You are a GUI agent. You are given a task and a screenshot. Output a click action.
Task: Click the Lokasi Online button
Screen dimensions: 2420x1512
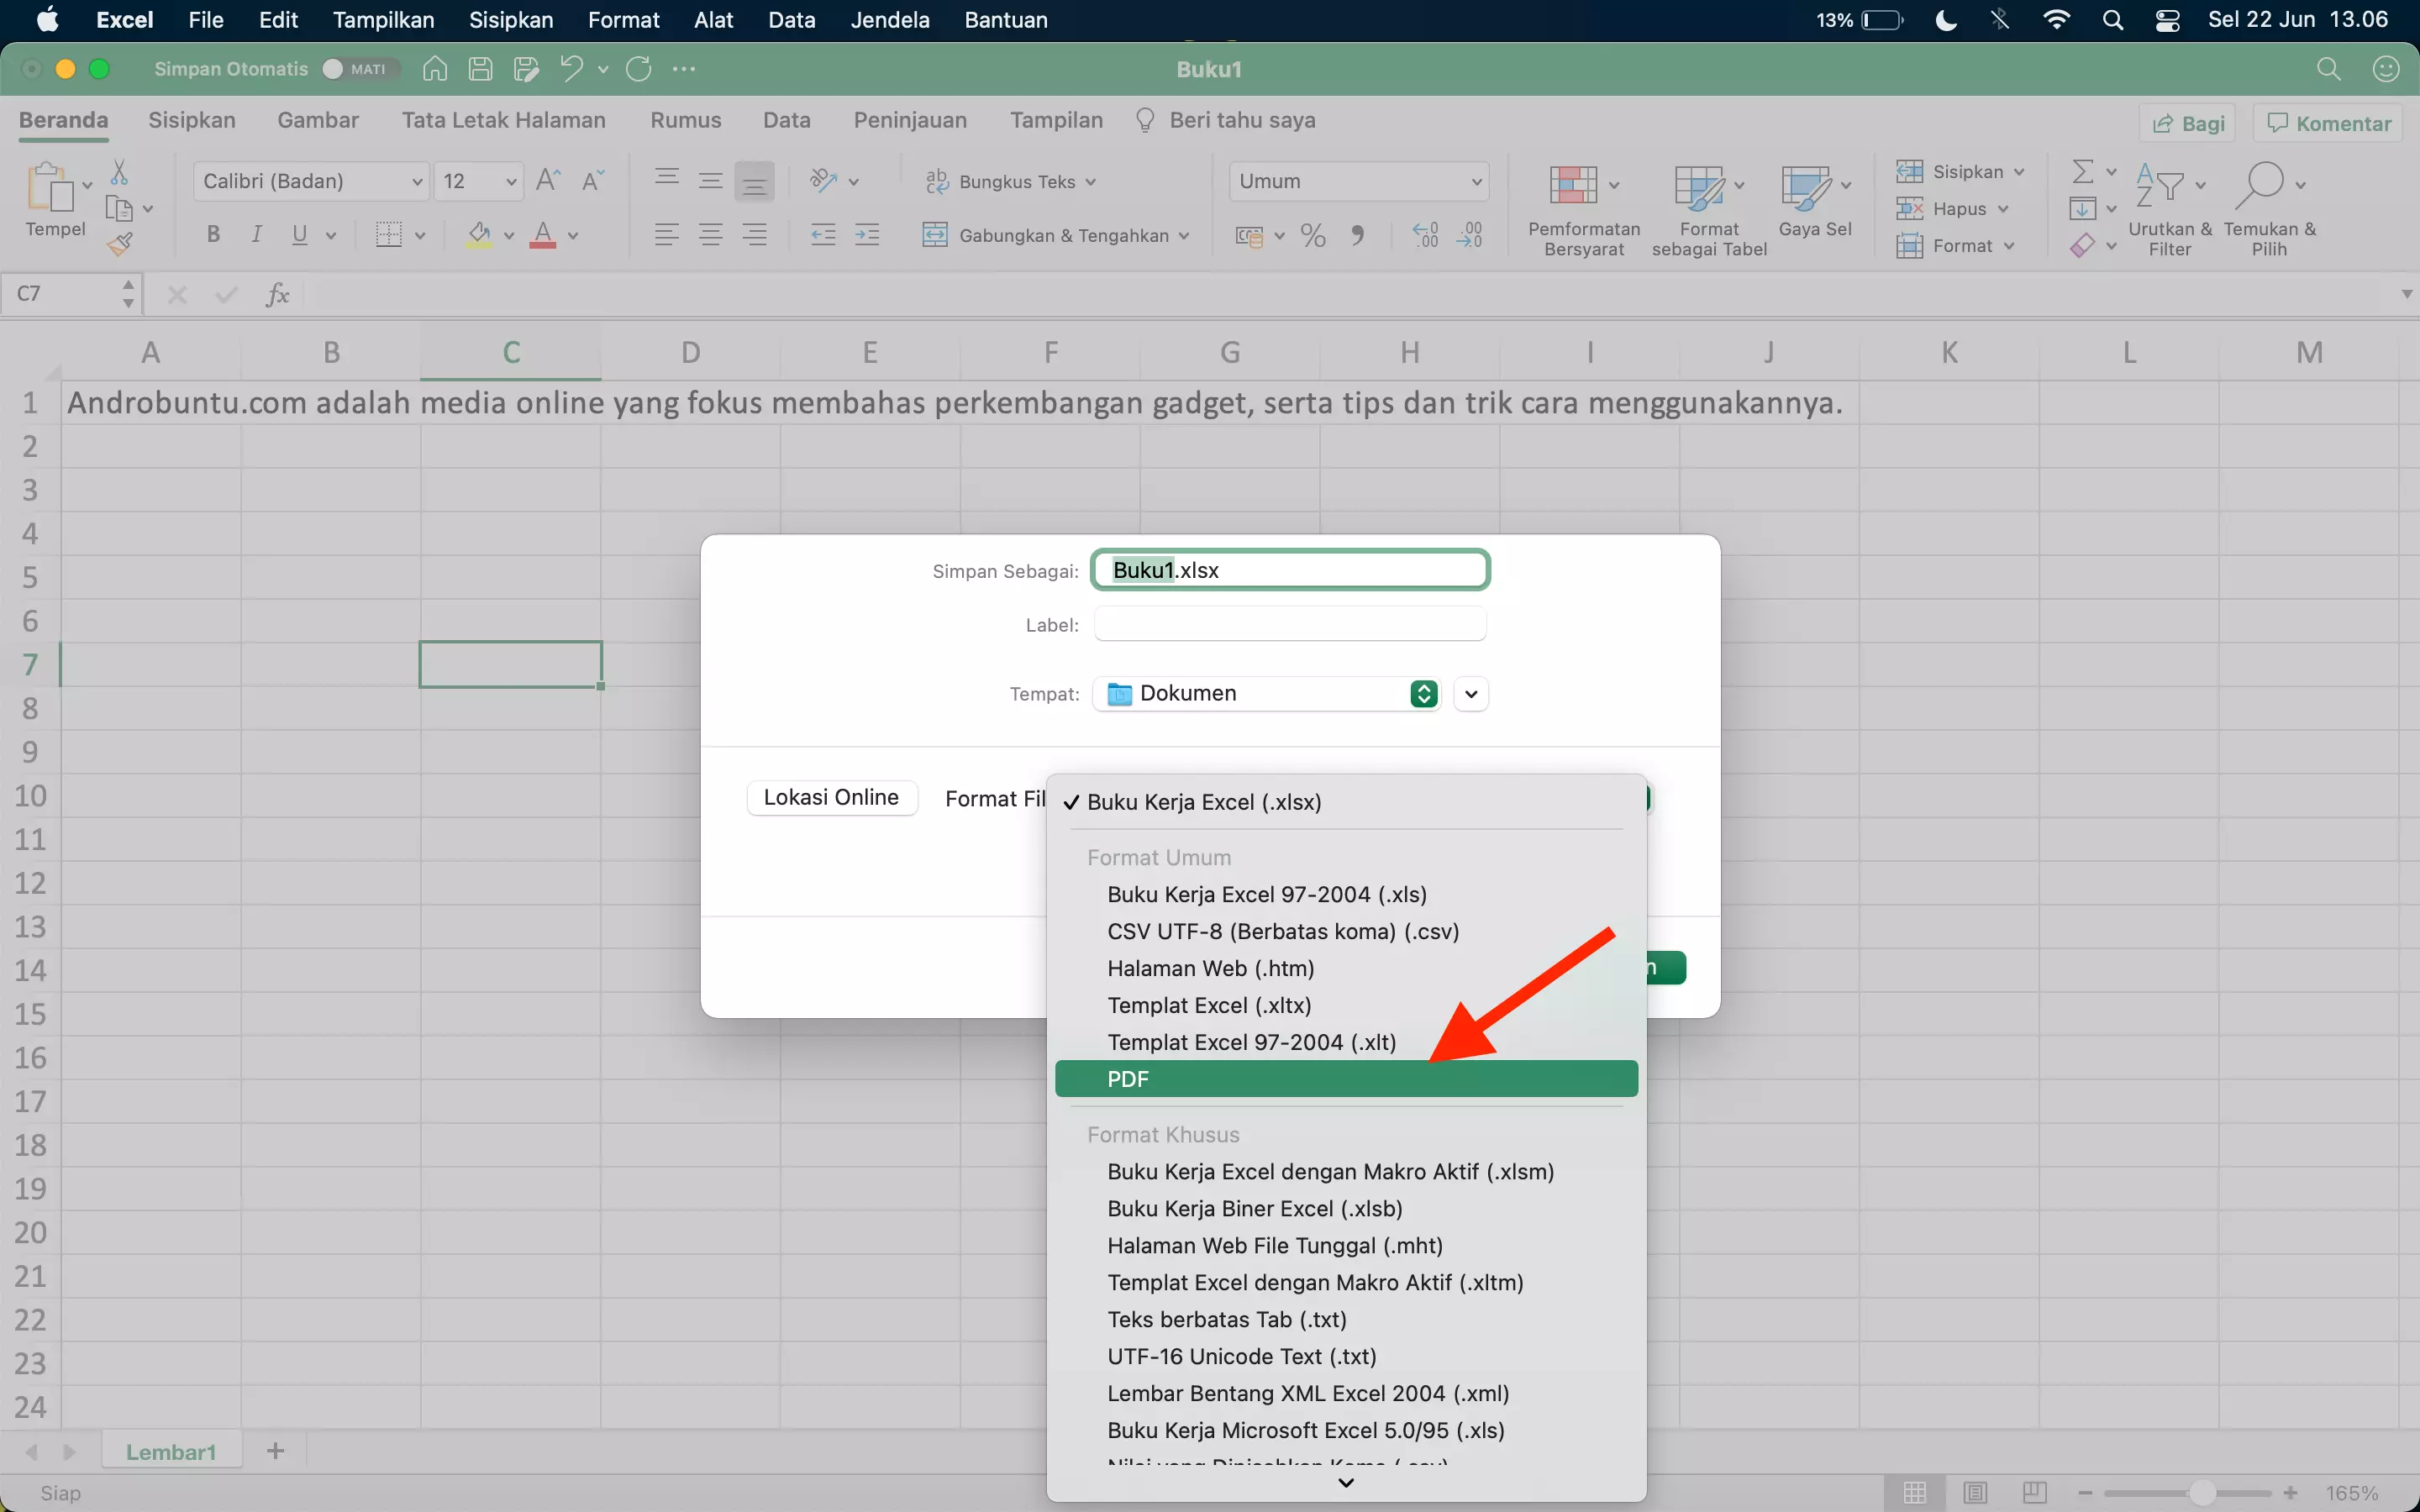[x=832, y=797]
